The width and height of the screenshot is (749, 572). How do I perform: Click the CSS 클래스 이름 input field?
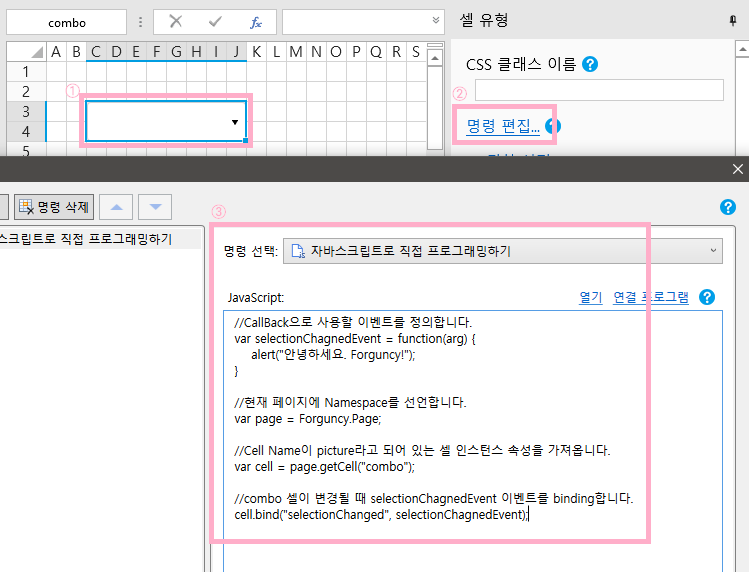598,90
